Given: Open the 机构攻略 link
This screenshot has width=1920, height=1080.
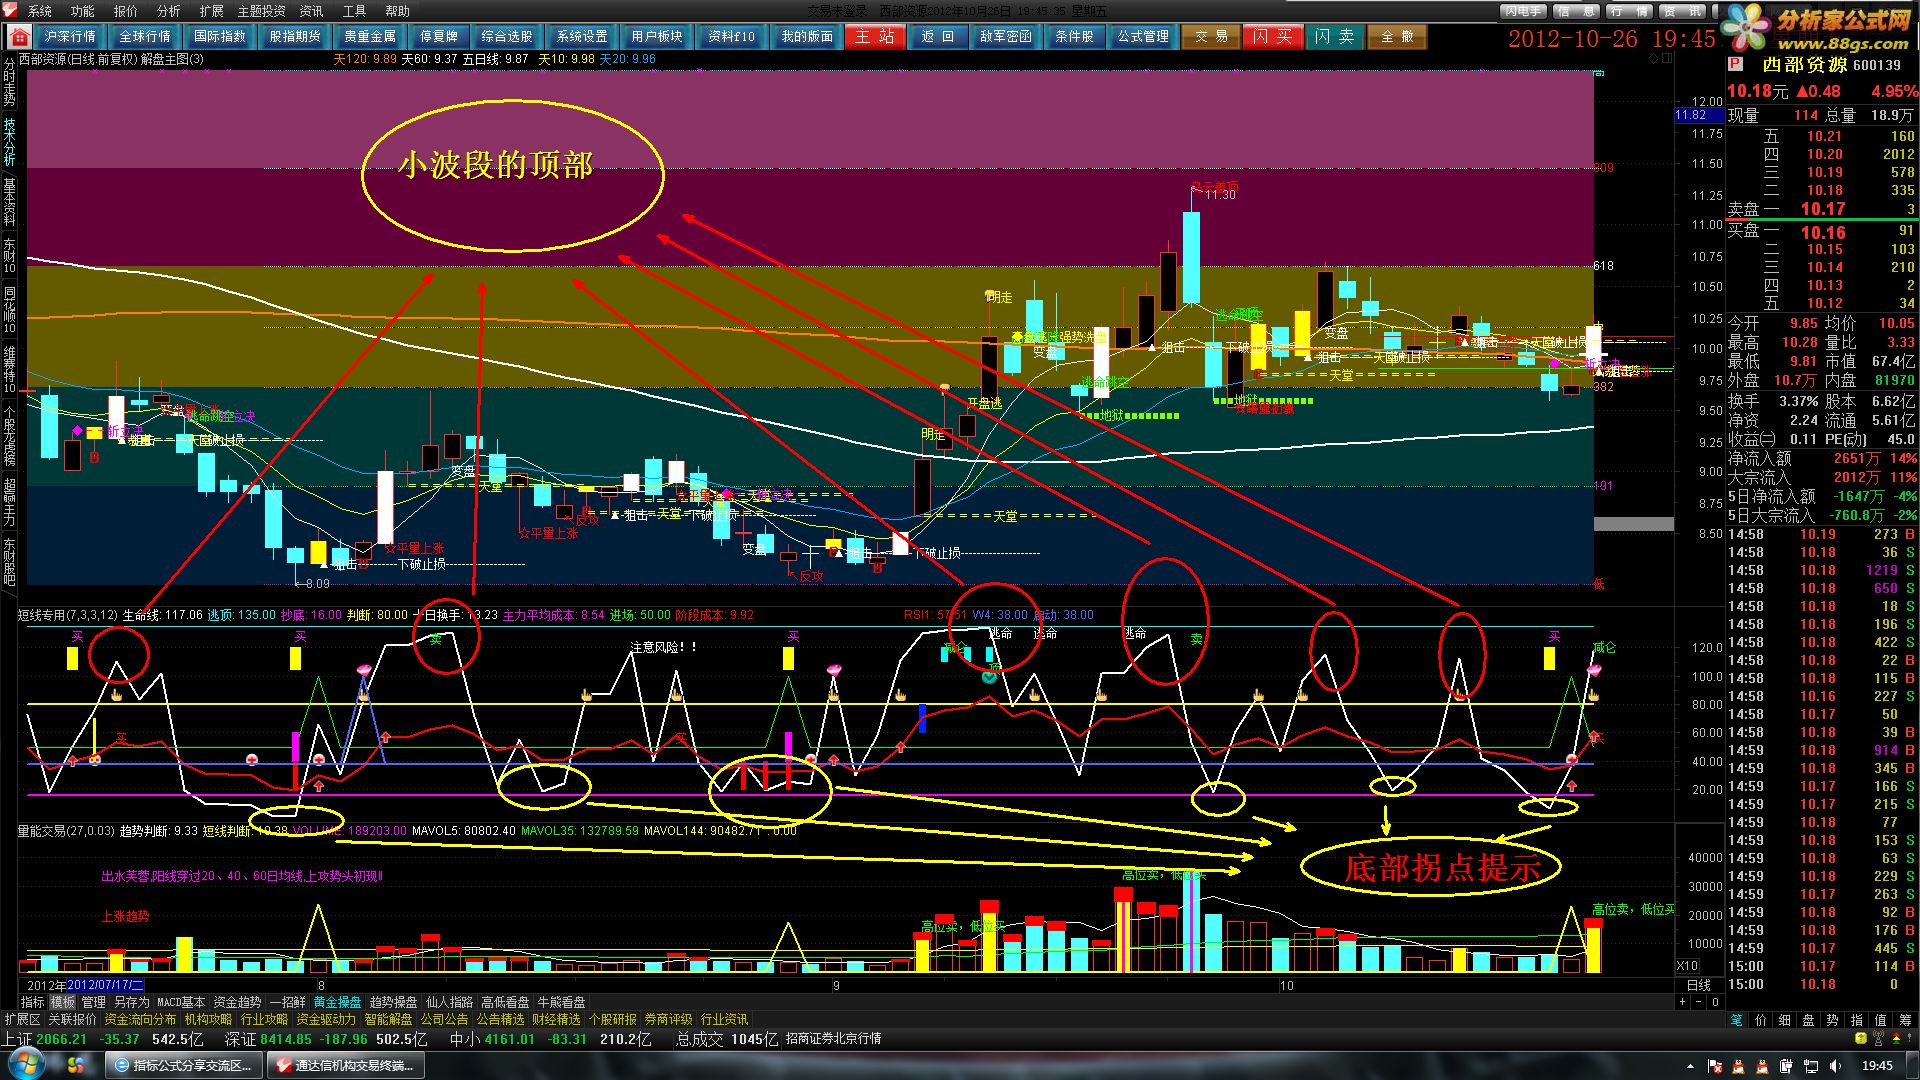Looking at the screenshot, I should [208, 1020].
